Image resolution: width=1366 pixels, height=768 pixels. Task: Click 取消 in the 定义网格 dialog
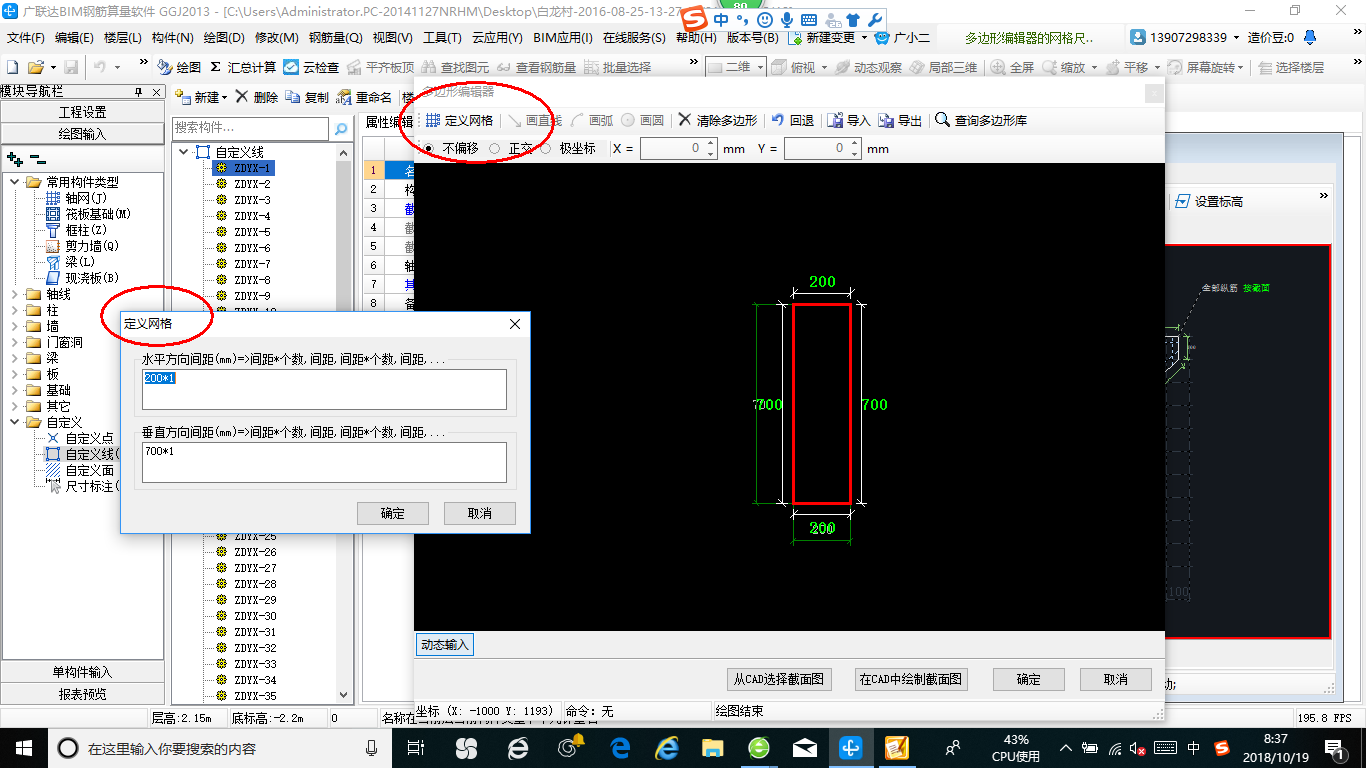point(480,513)
